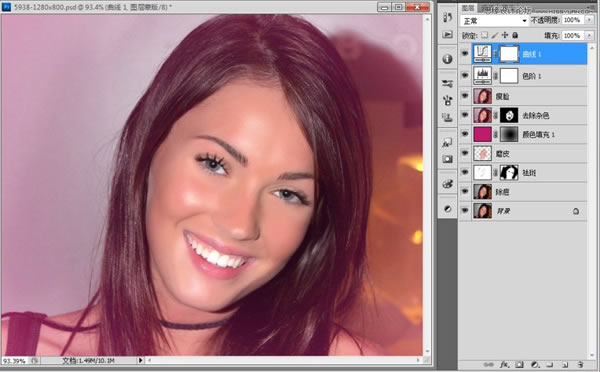Toggle visibility of 颜色填充 1 layer
Viewport: 600px width, 372px height.
pyautogui.click(x=465, y=134)
